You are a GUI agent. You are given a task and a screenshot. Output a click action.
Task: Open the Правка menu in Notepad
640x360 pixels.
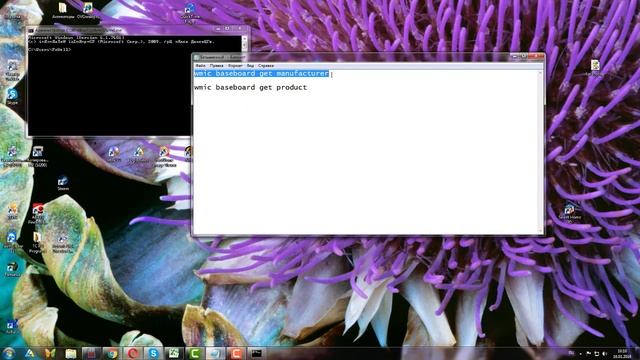(216, 65)
